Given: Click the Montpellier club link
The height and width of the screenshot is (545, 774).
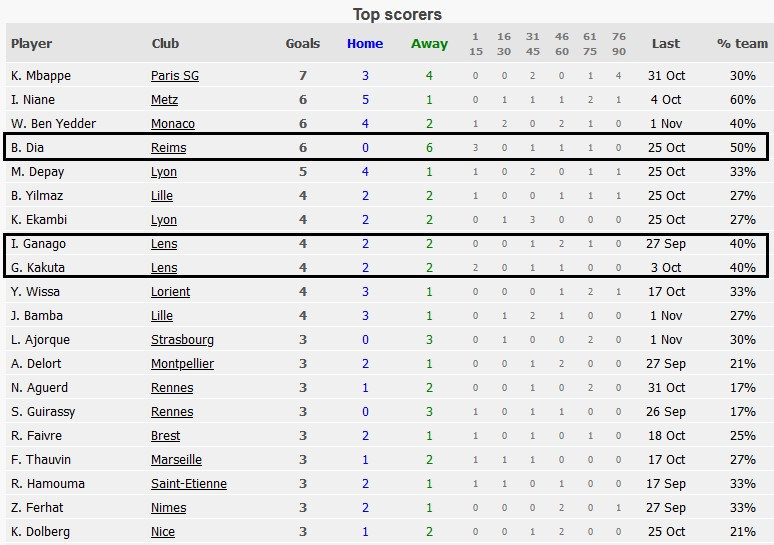Looking at the screenshot, I should pos(182,364).
